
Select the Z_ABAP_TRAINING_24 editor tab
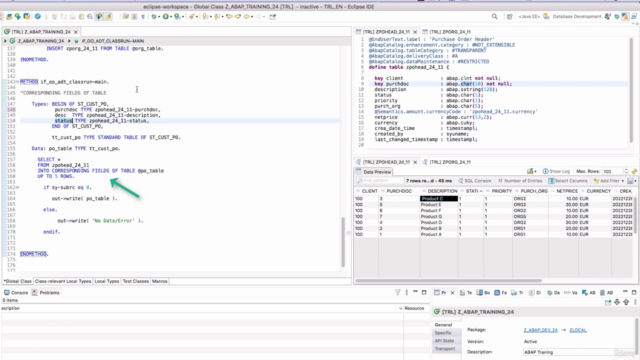pyautogui.click(x=41, y=31)
